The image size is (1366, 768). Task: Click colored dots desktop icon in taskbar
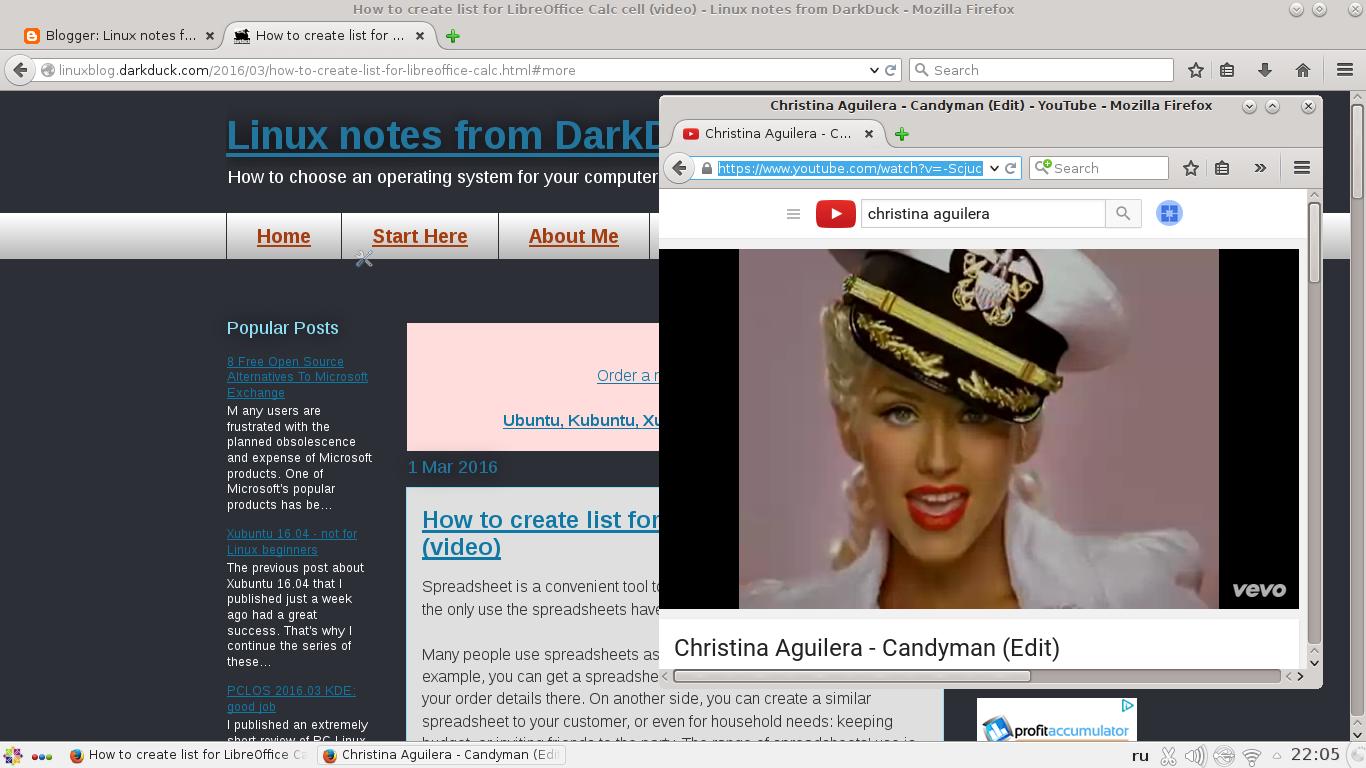click(42, 756)
